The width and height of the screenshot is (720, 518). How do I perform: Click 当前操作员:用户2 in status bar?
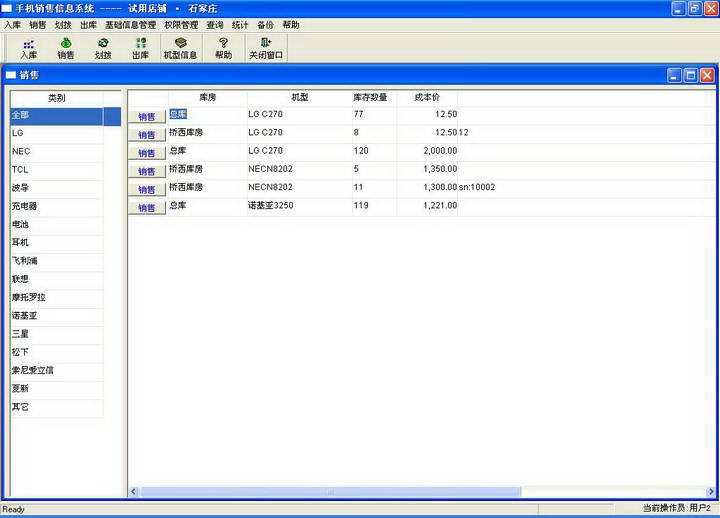(676, 508)
